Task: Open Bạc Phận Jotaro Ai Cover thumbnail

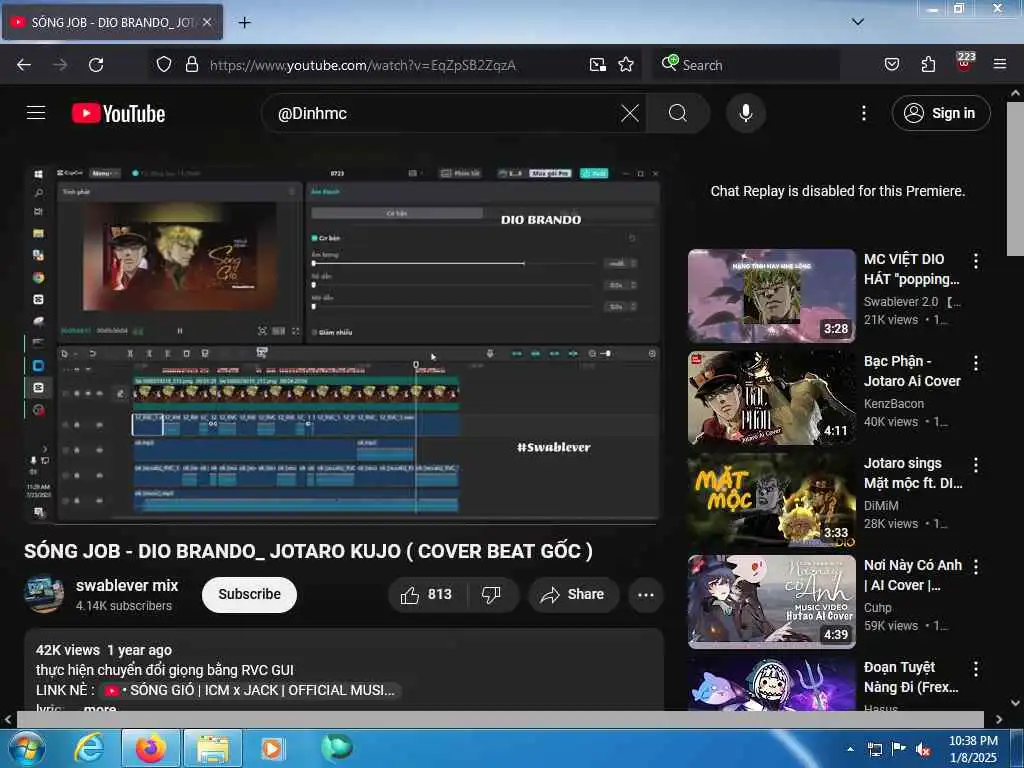Action: 771,398
